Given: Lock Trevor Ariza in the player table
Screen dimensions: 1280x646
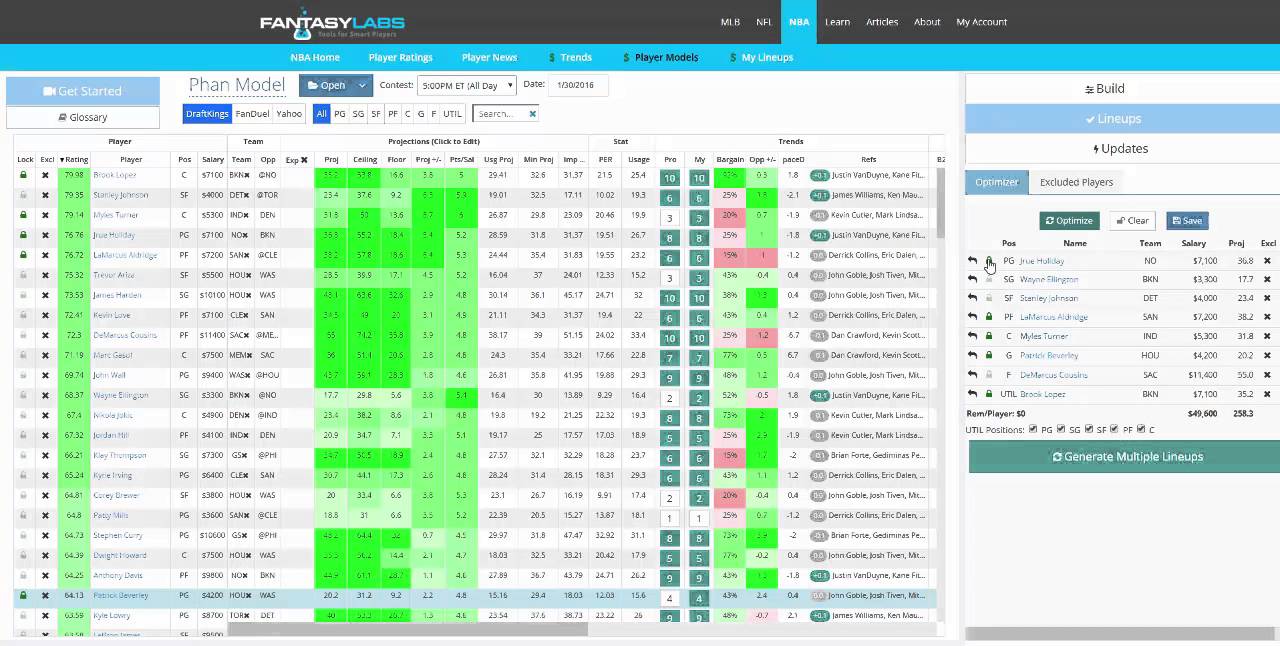Looking at the screenshot, I should coord(24,275).
